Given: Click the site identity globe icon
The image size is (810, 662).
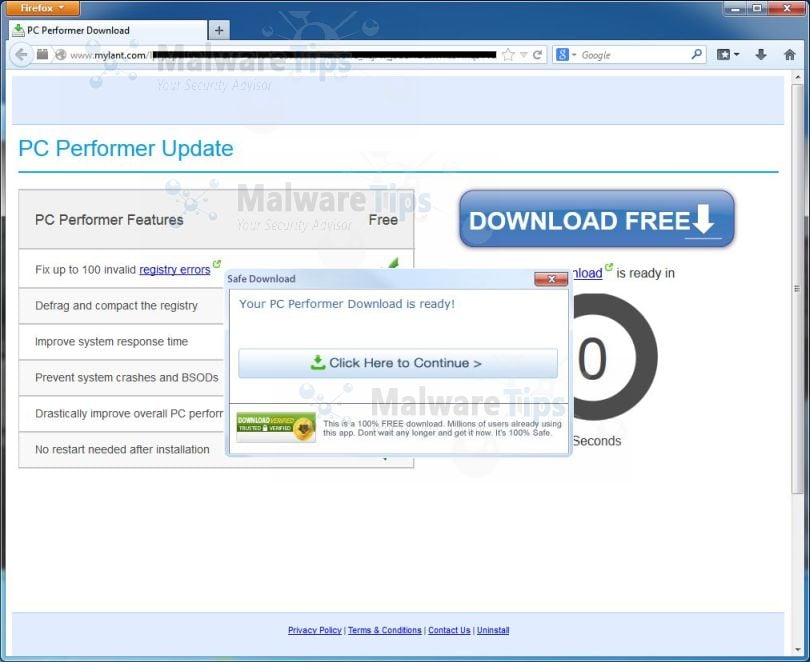Looking at the screenshot, I should tap(60, 55).
